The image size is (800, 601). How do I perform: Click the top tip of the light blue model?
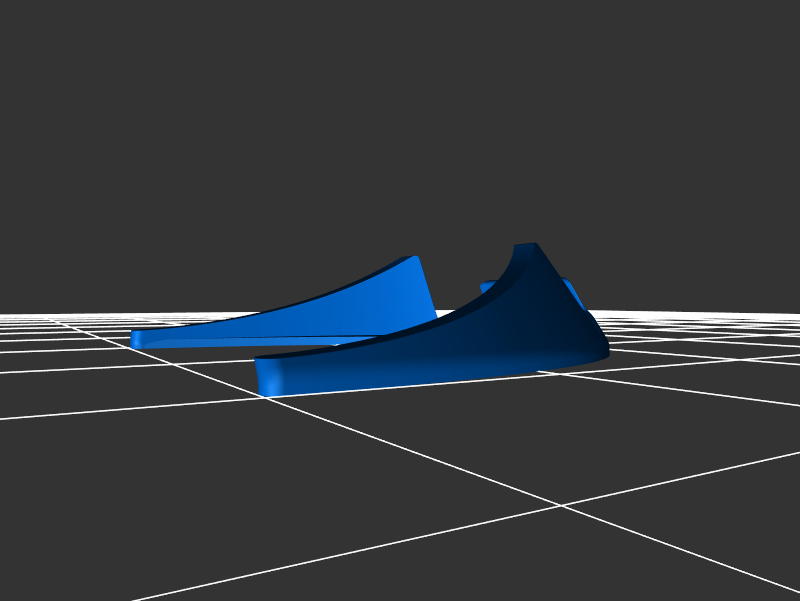click(x=413, y=259)
